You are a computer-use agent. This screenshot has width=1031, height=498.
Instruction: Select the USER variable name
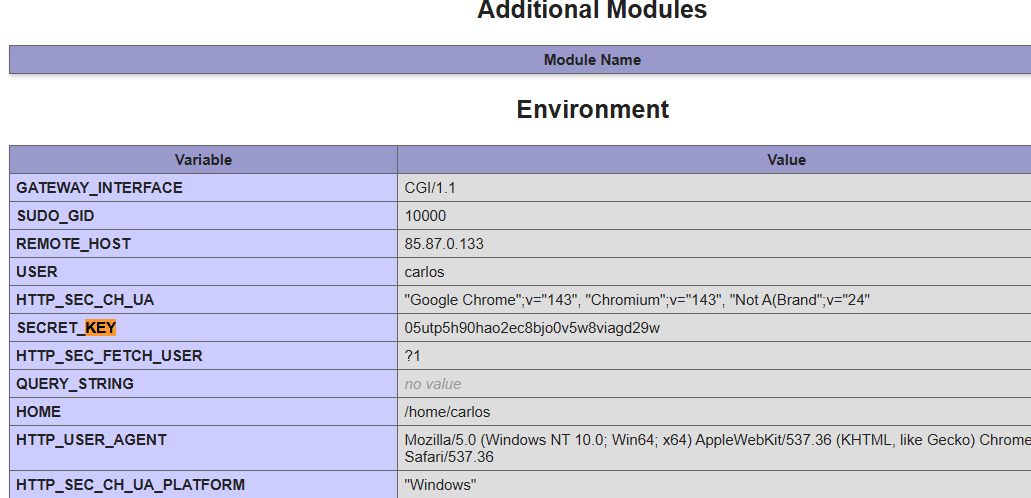click(x=37, y=272)
